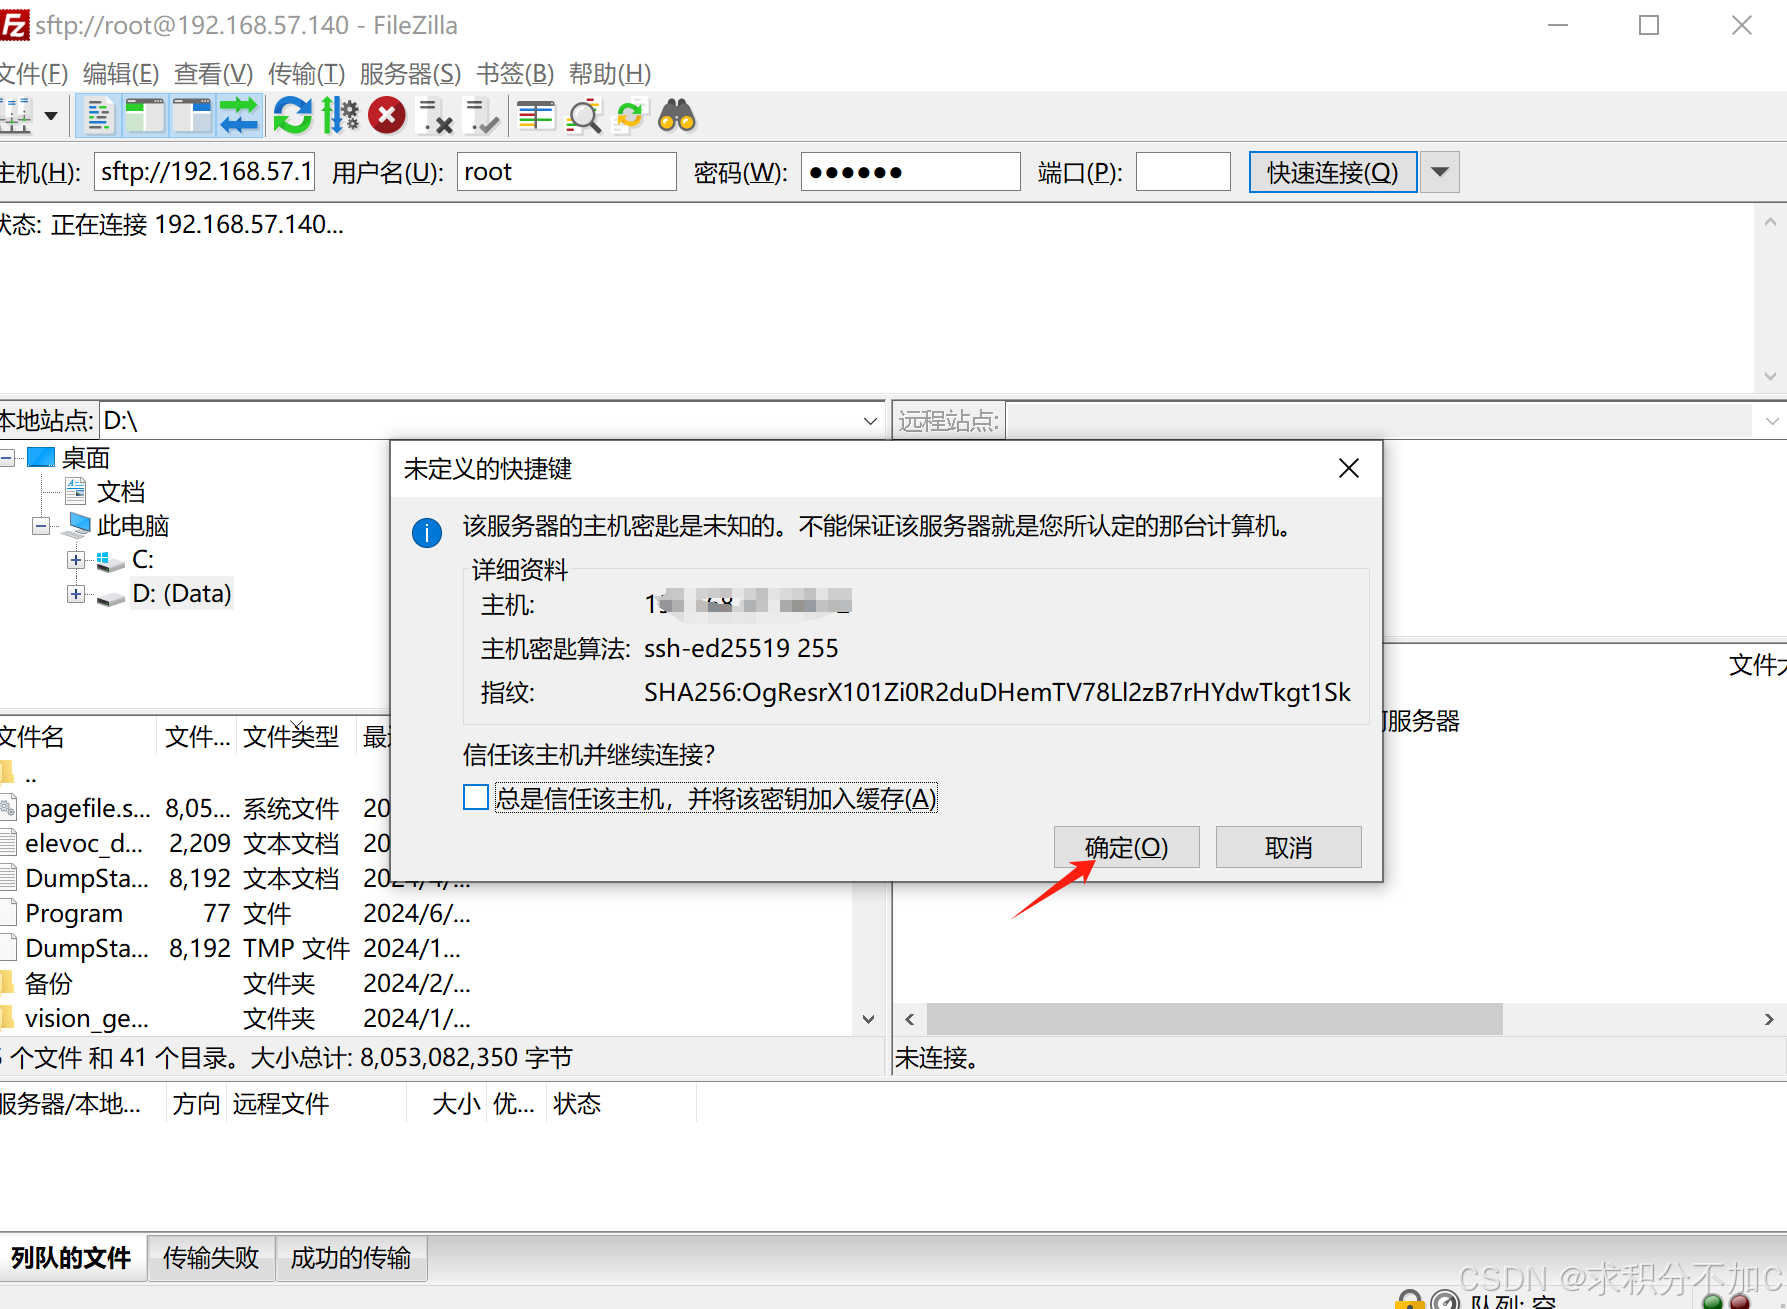Open the 远程站点 path dropdown
The width and height of the screenshot is (1787, 1309).
[x=1772, y=421]
